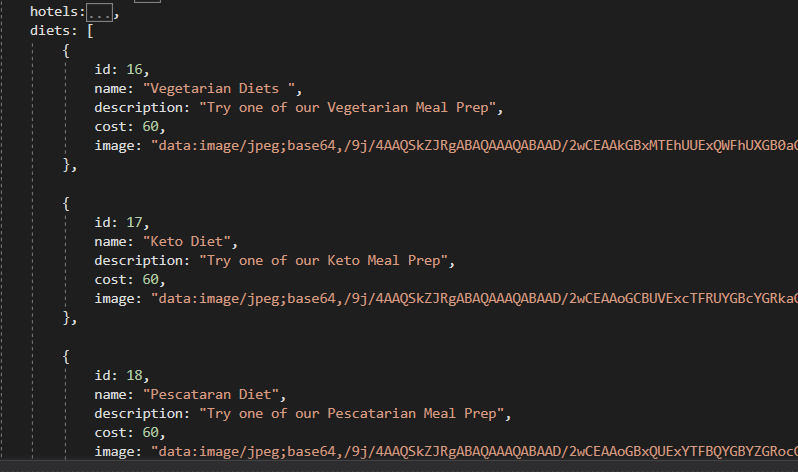Click the opening brace before id 18
The width and height of the screenshot is (798, 472).
[66, 356]
